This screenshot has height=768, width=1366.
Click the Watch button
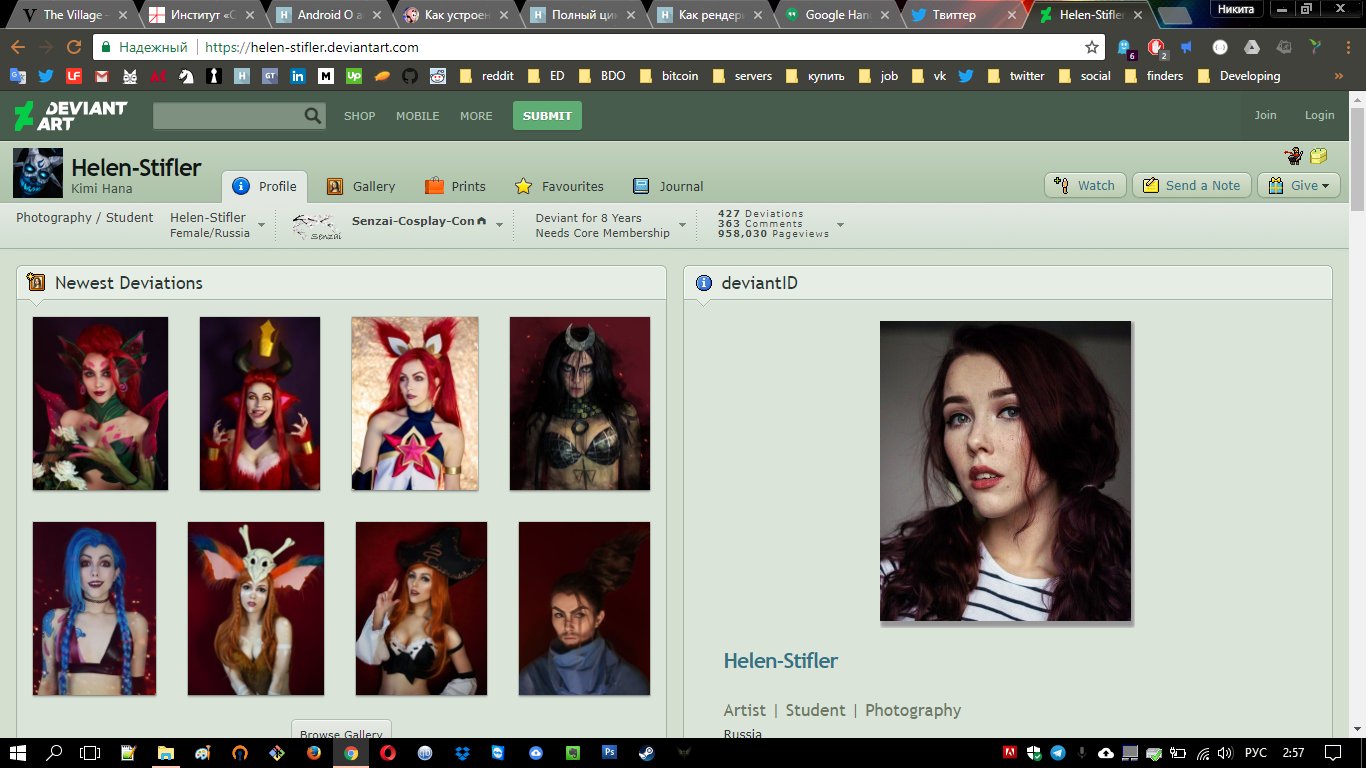tap(1086, 185)
